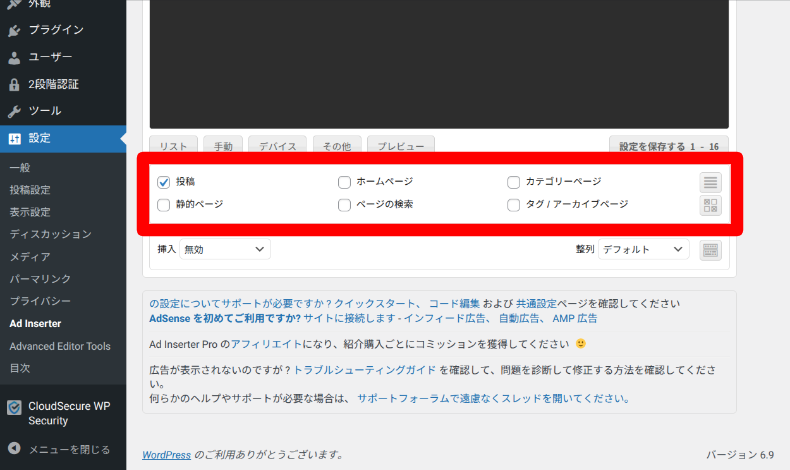This screenshot has width=790, height=470.
Task: Check the タグ / アーカイブページ checkbox
Action: 513,205
